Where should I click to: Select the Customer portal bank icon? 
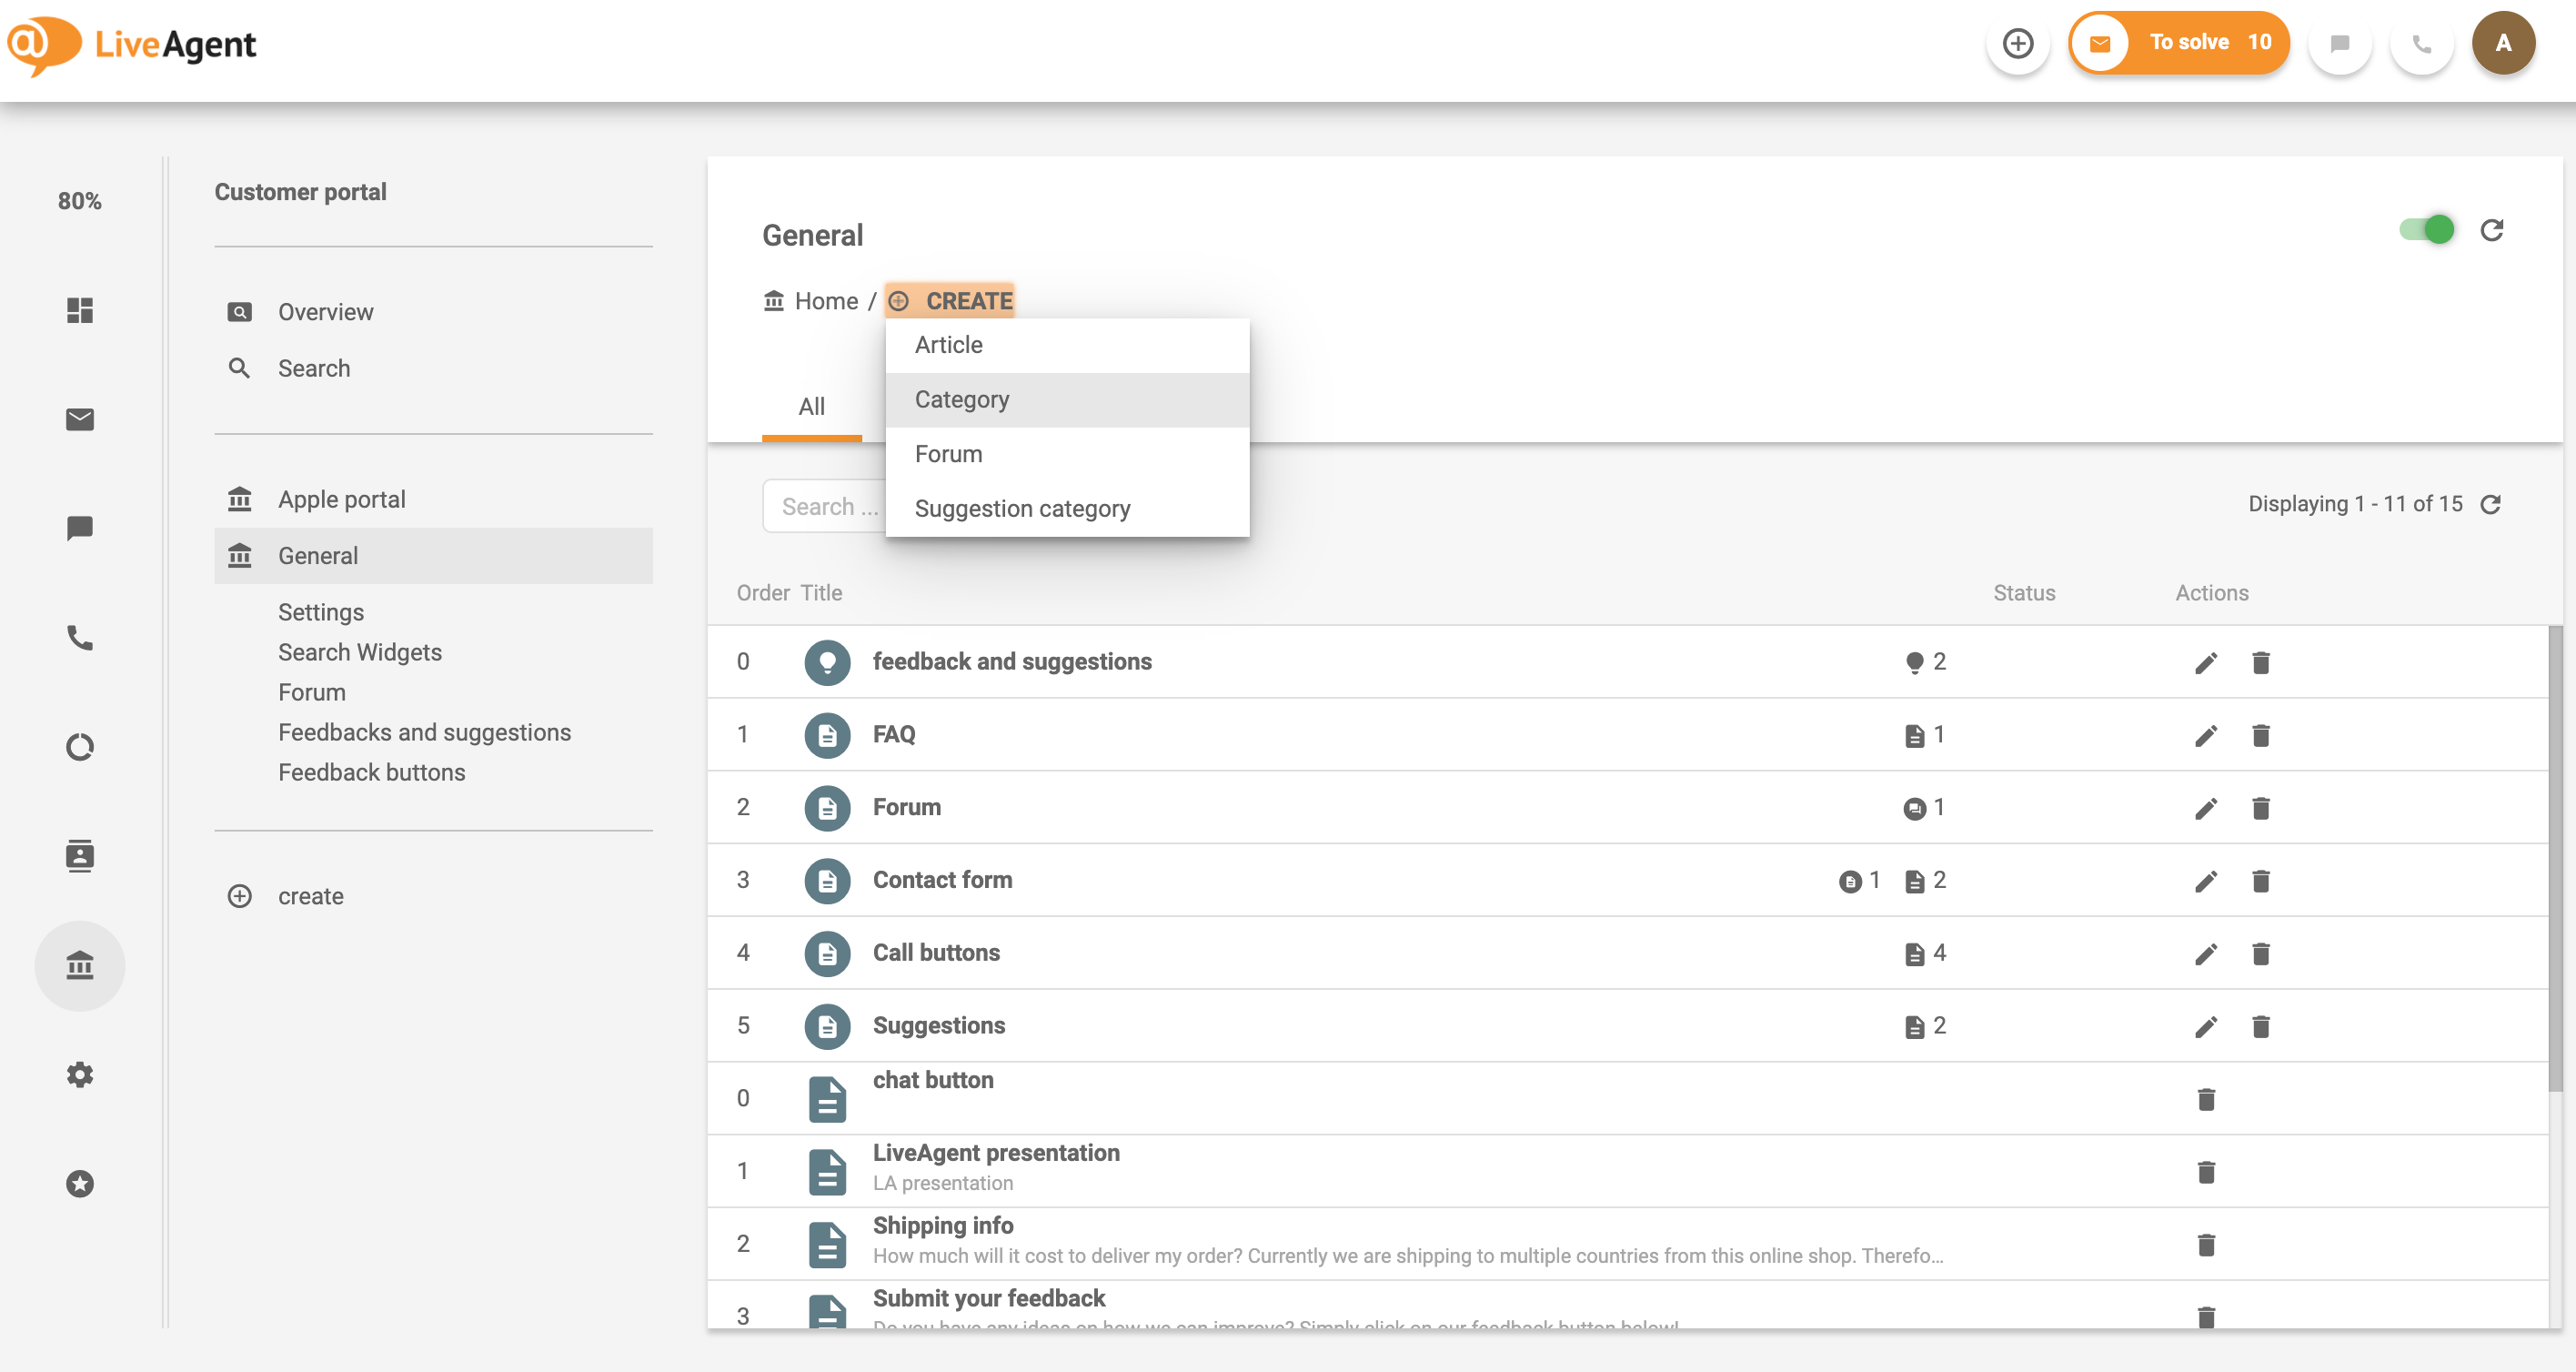tap(79, 965)
